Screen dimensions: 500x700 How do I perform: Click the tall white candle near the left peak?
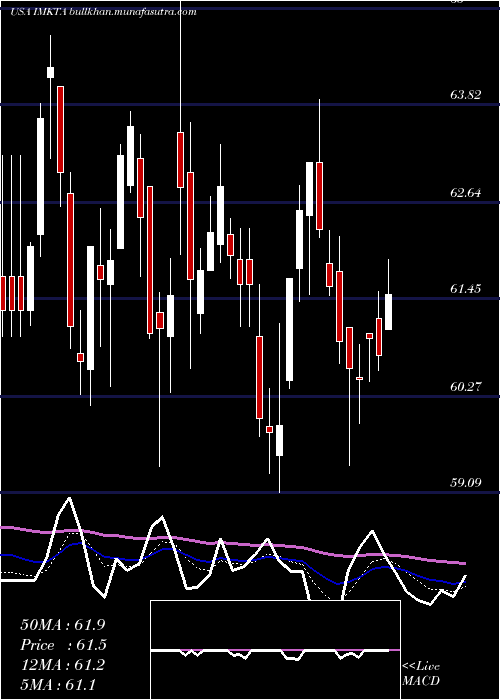click(x=41, y=176)
